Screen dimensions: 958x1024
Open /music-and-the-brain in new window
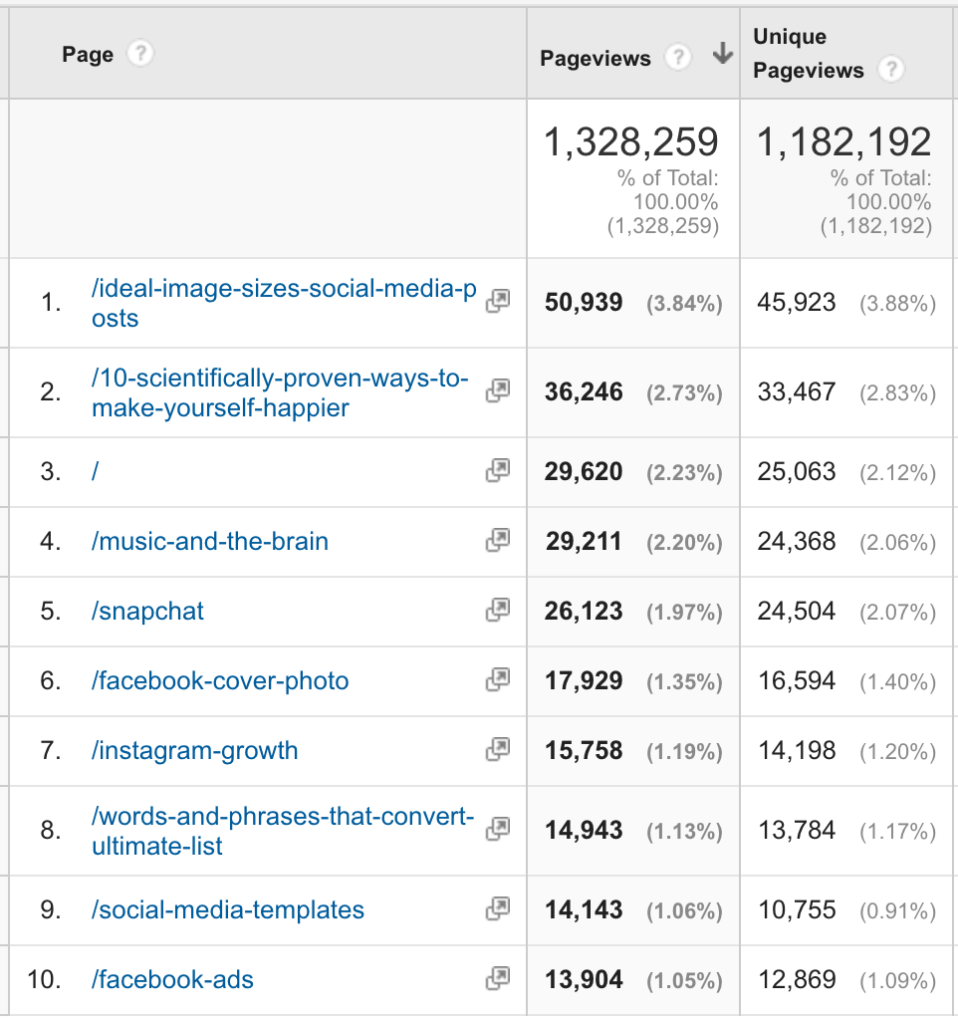tap(497, 540)
